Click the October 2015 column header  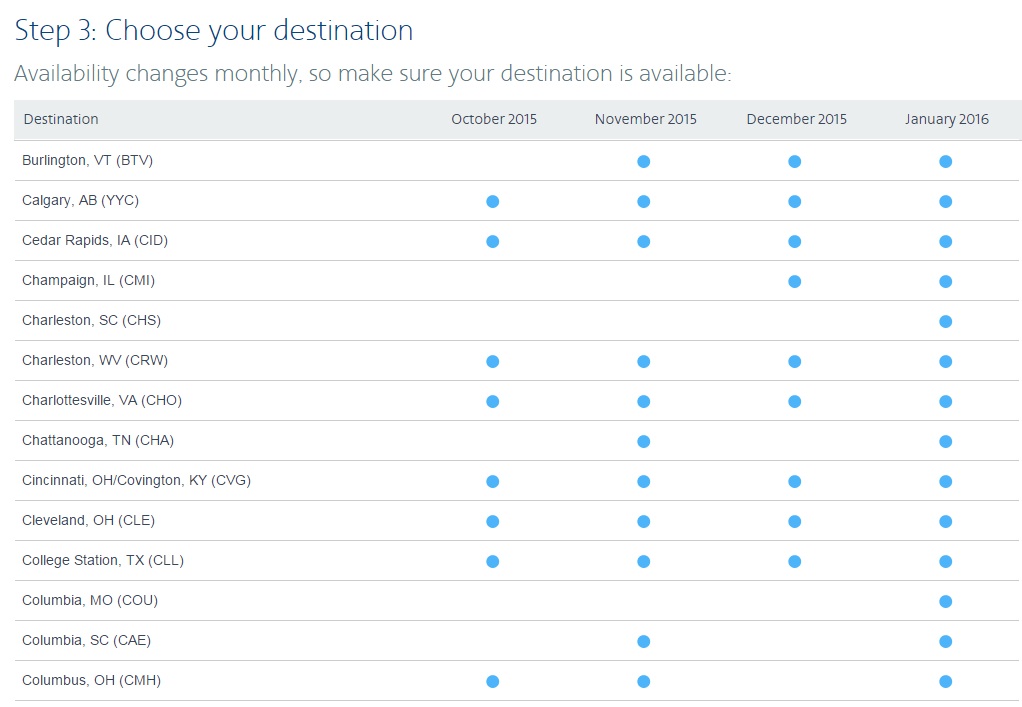(494, 119)
